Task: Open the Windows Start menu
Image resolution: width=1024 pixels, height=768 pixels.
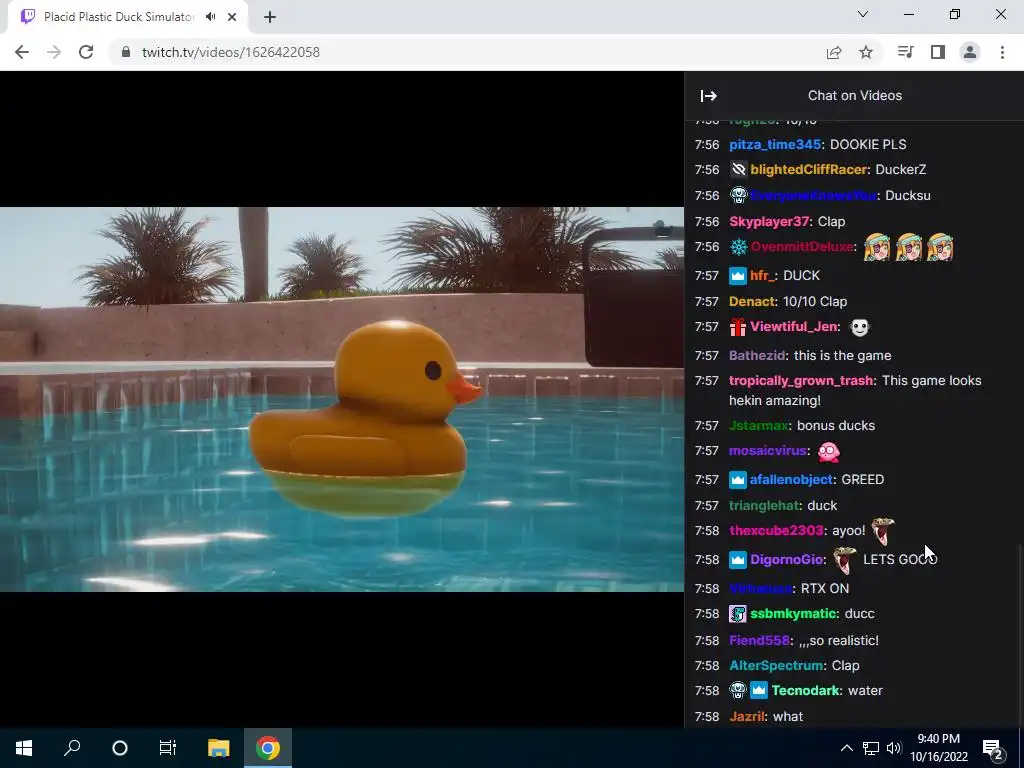Action: pos(24,748)
